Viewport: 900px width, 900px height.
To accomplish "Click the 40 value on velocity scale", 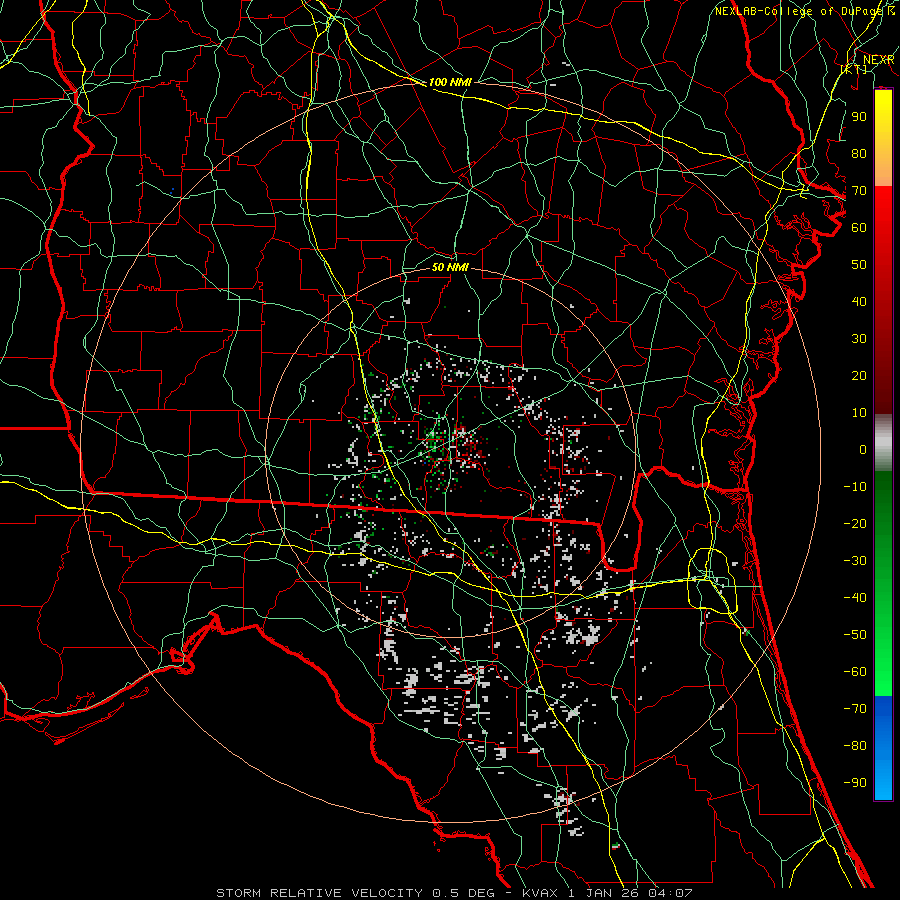I will [x=859, y=301].
